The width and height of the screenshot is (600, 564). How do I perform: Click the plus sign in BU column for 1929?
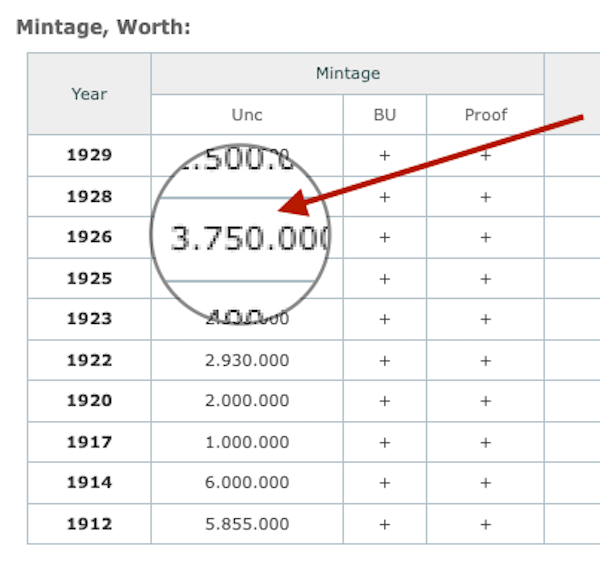tap(384, 156)
